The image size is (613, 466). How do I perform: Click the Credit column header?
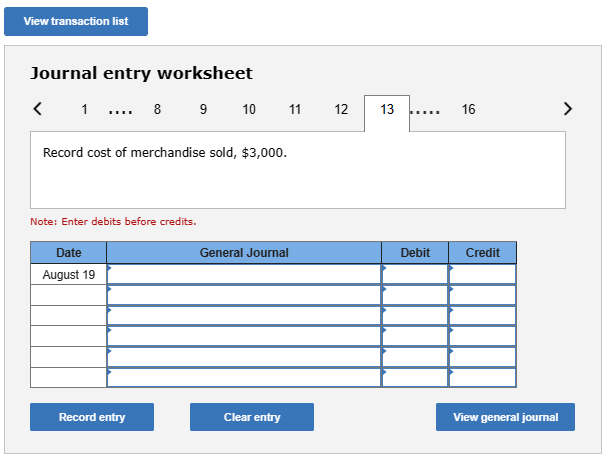click(482, 253)
